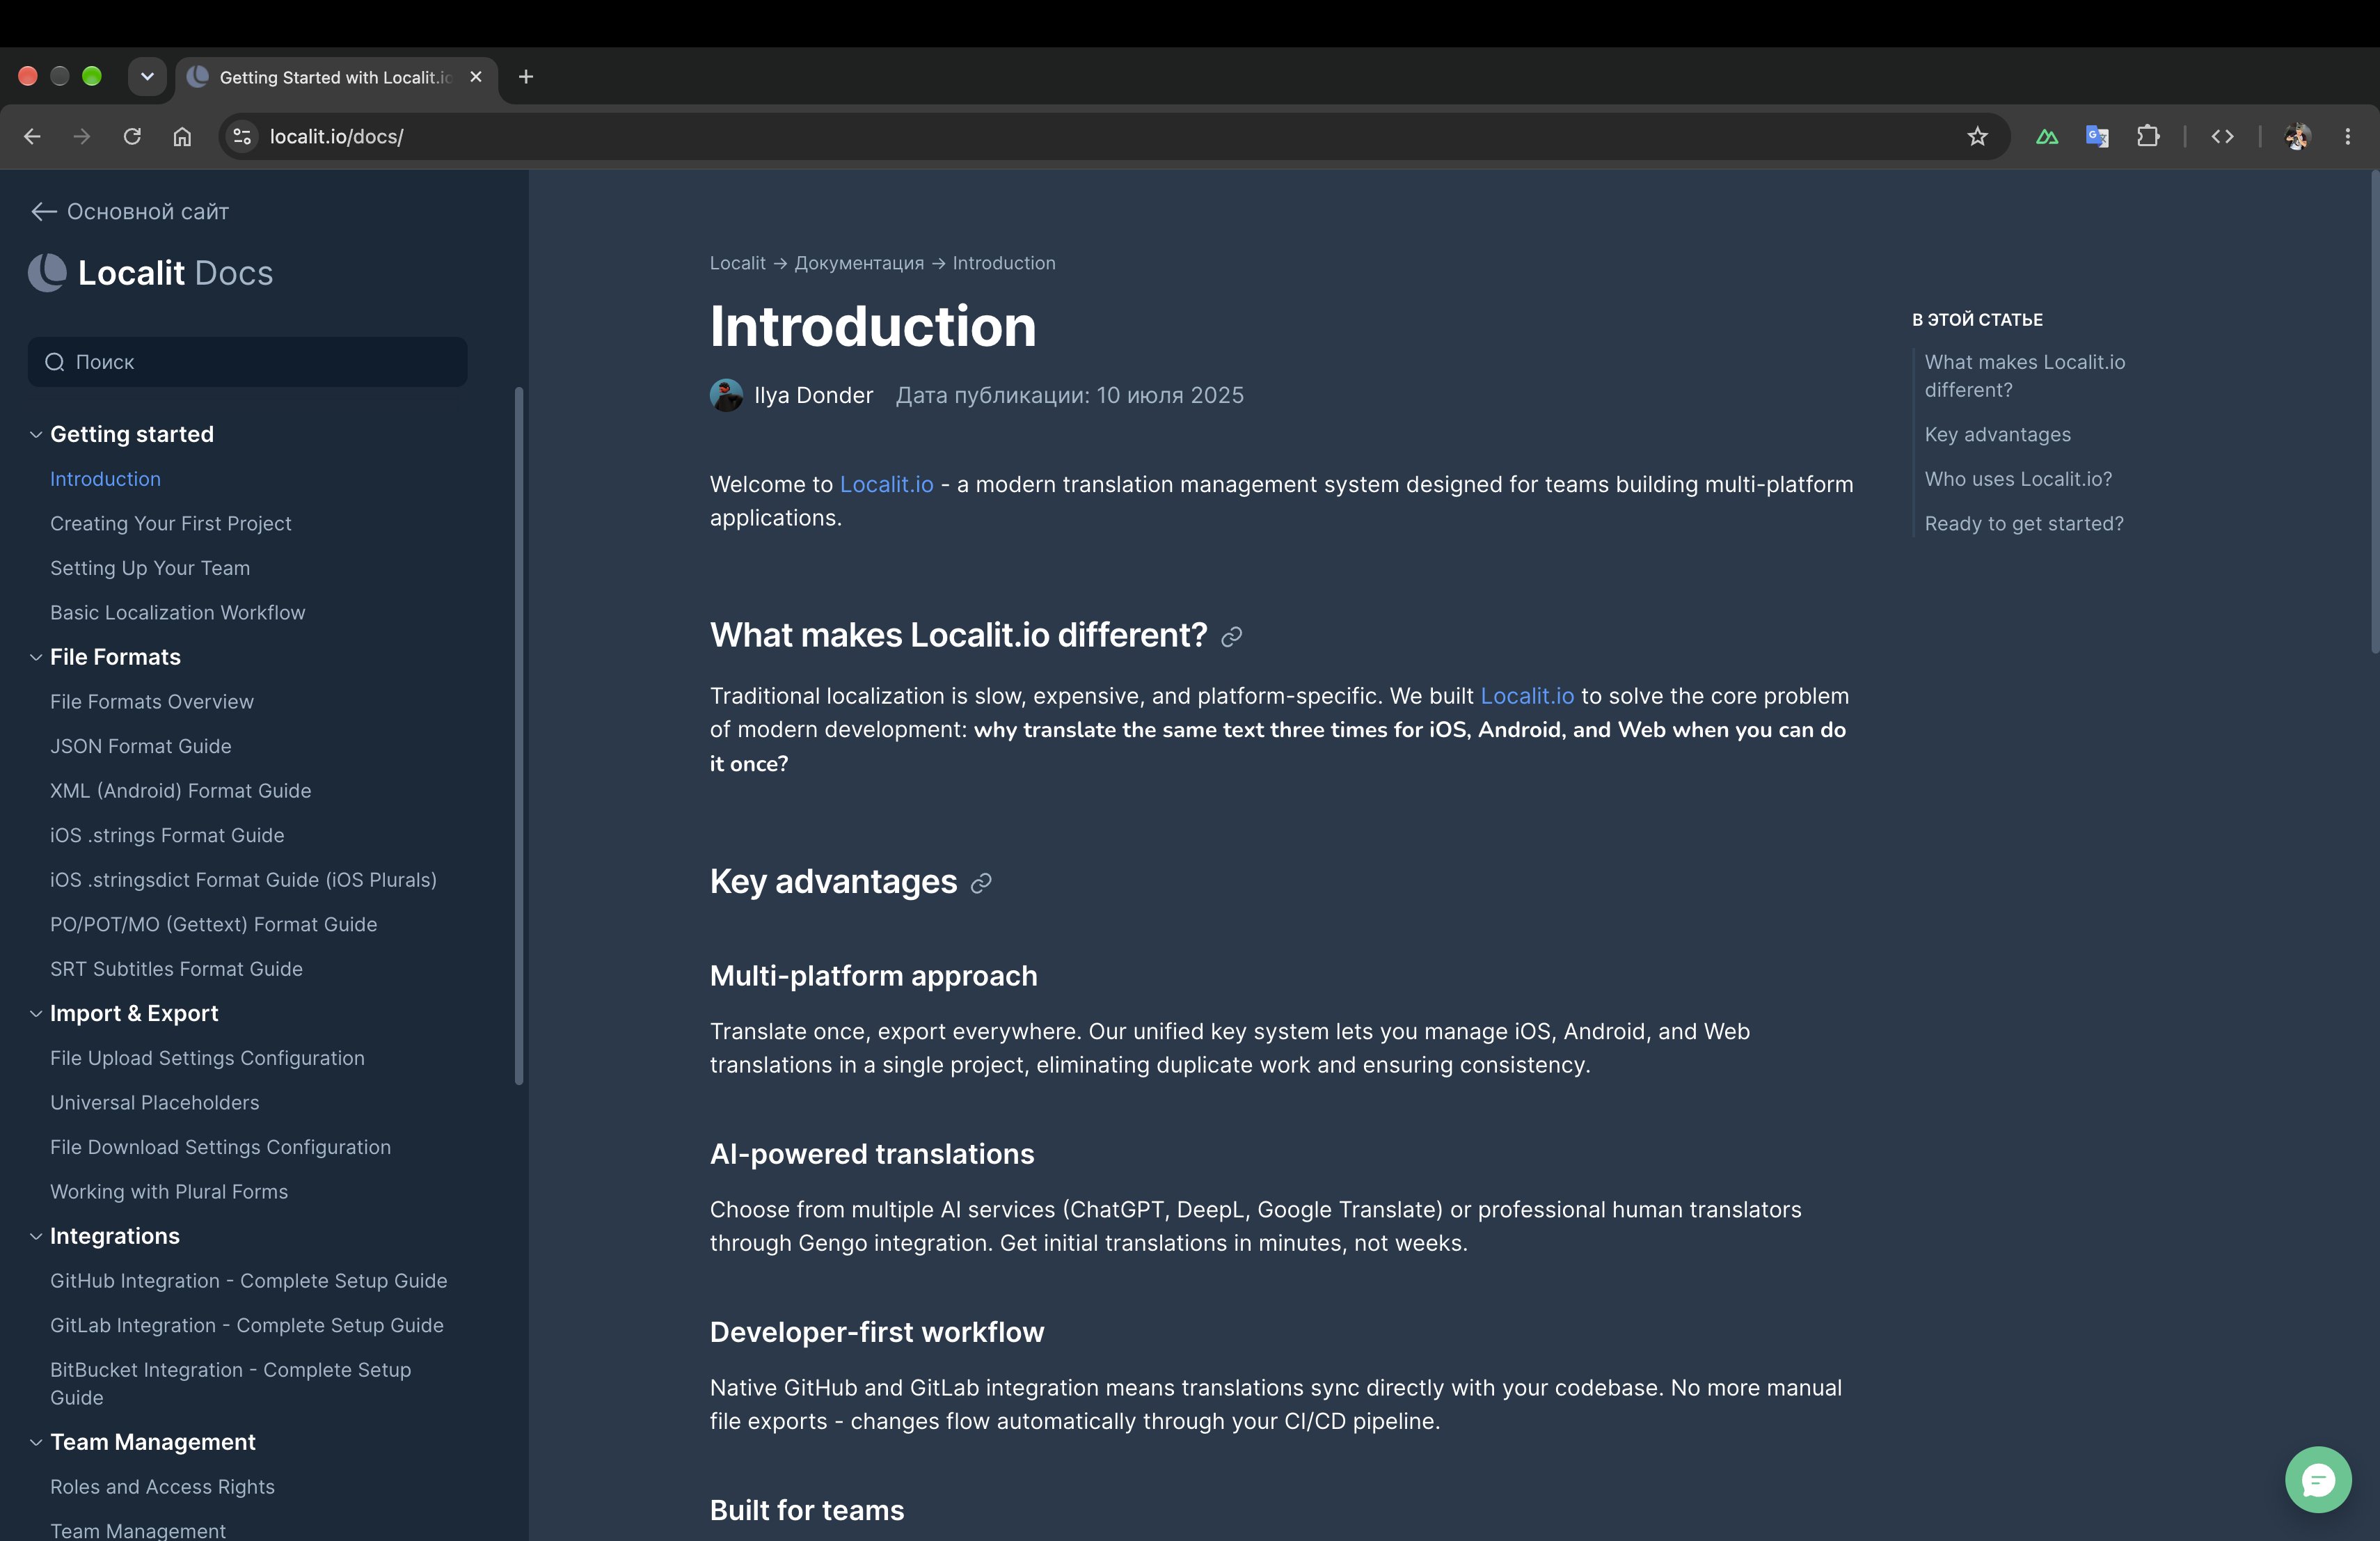Focus the Поиск search field
This screenshot has width=2380, height=1541.
(247, 362)
